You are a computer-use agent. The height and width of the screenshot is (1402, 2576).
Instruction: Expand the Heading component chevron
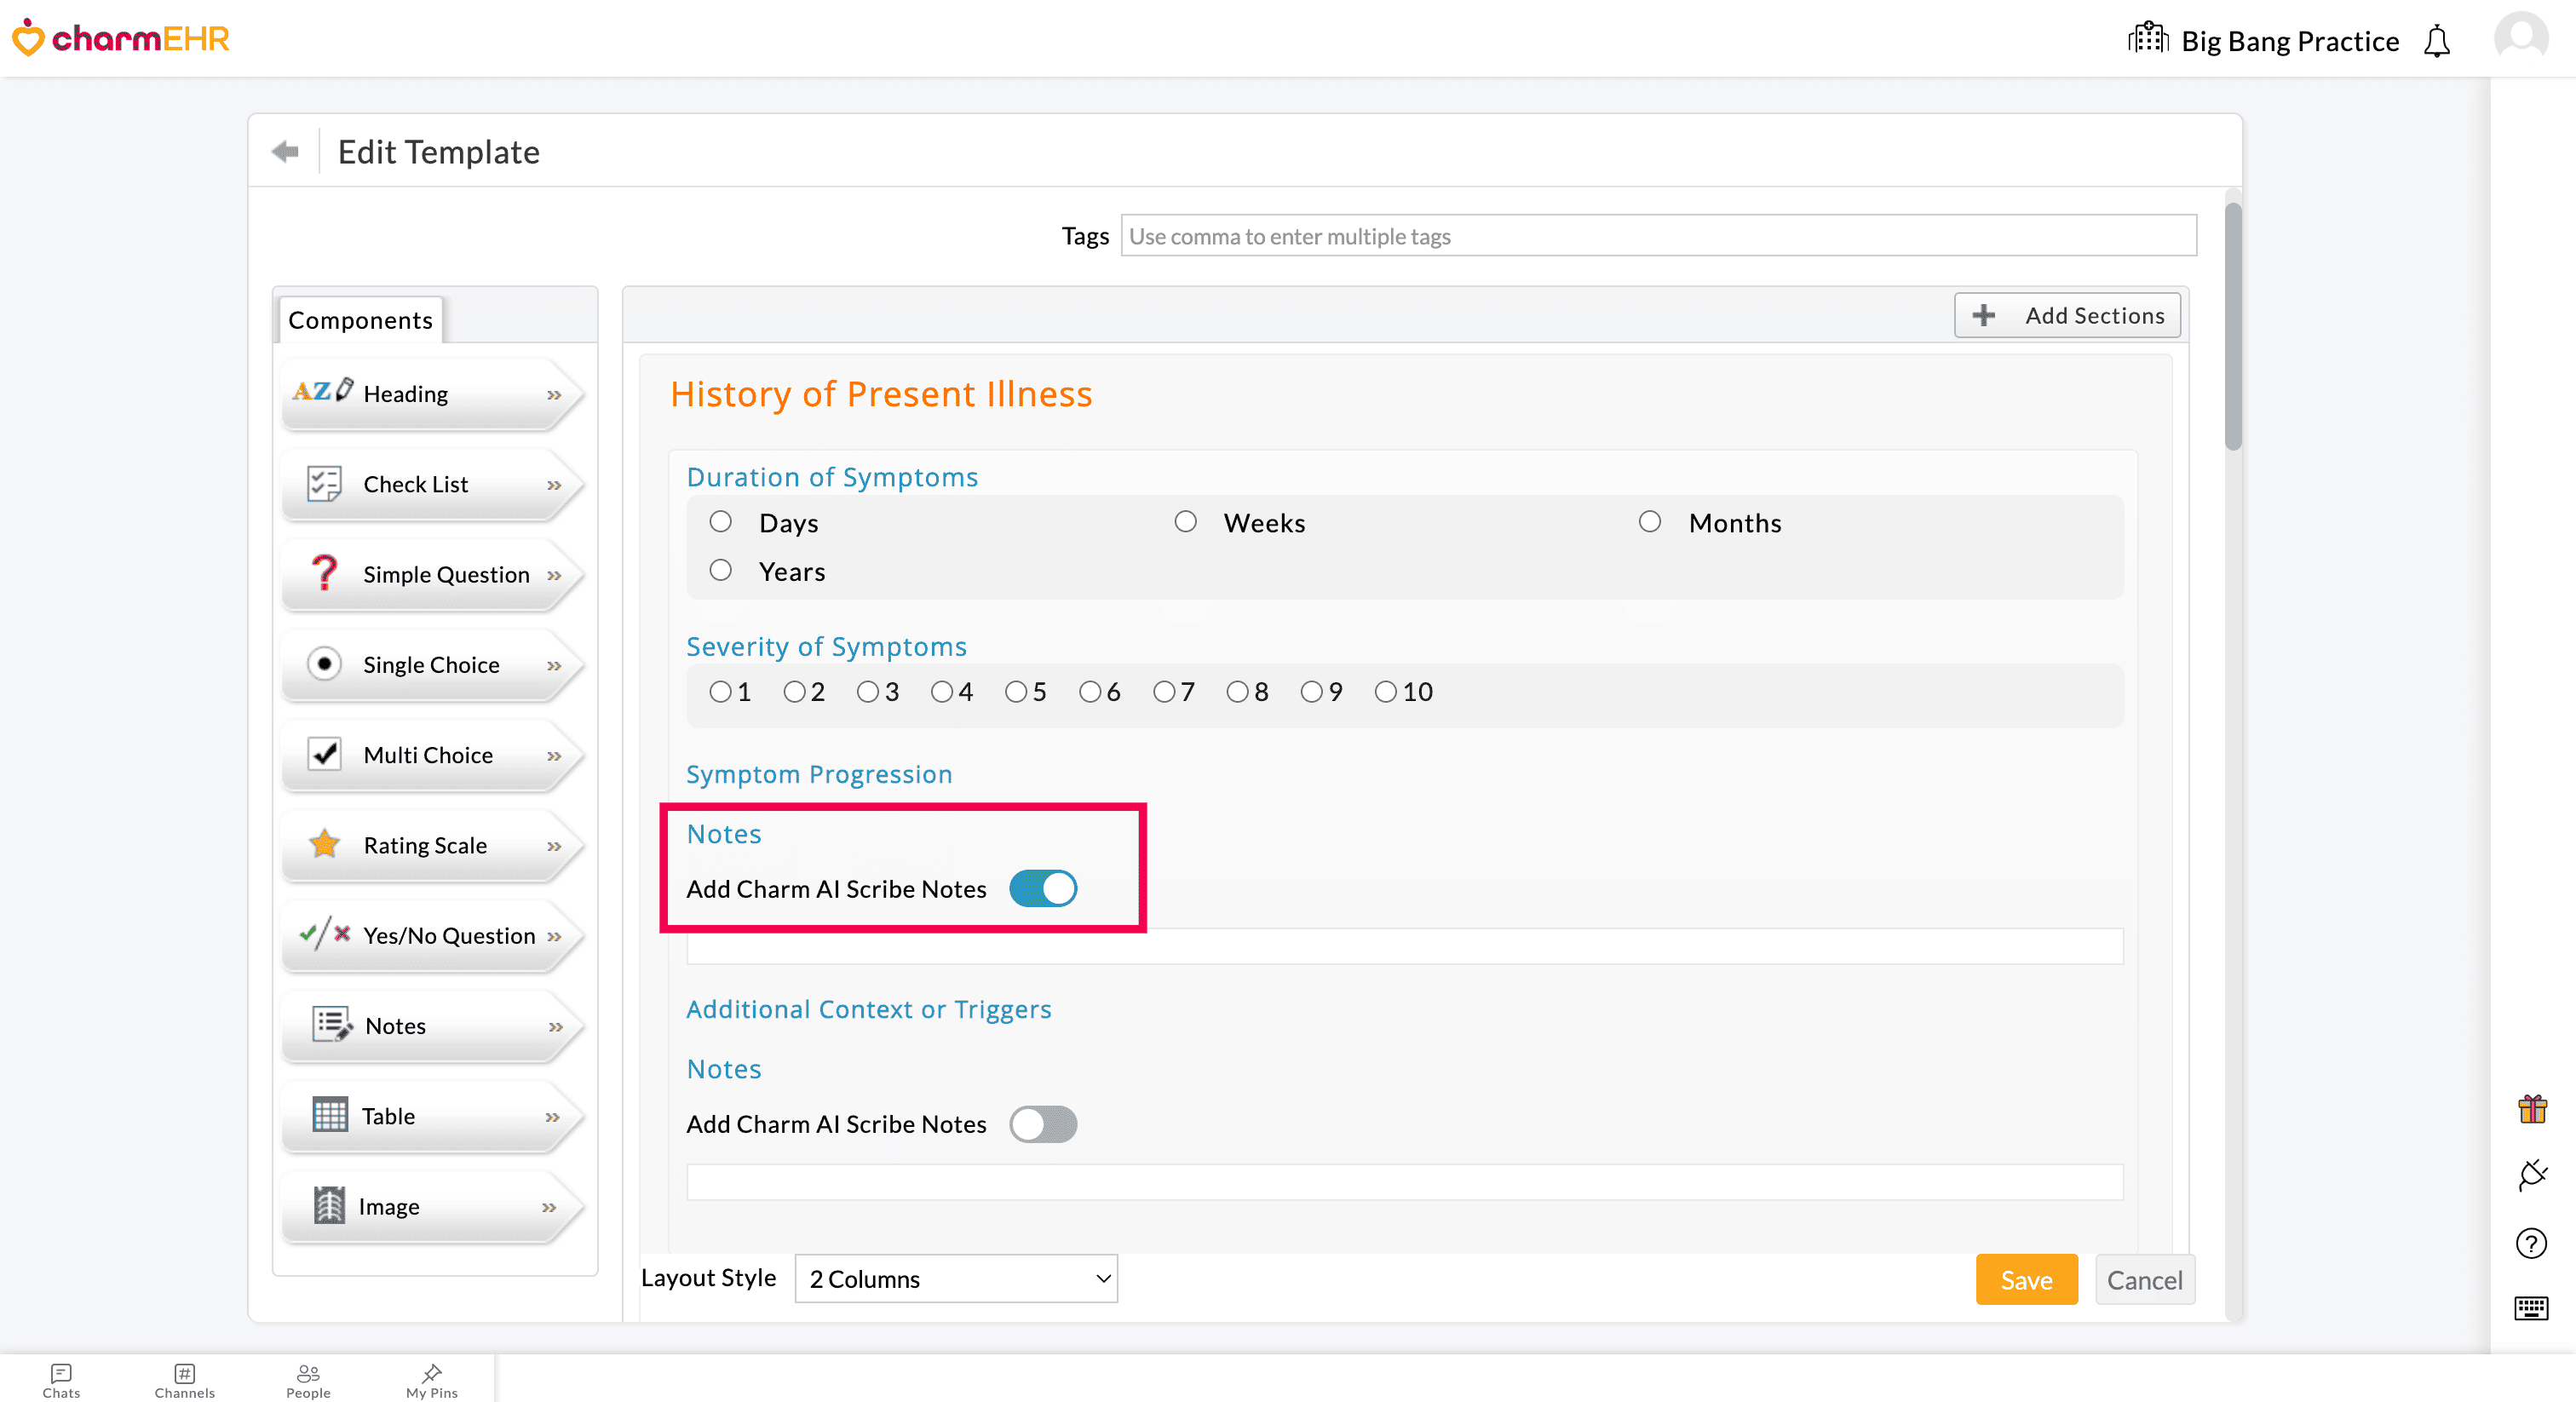(x=554, y=395)
